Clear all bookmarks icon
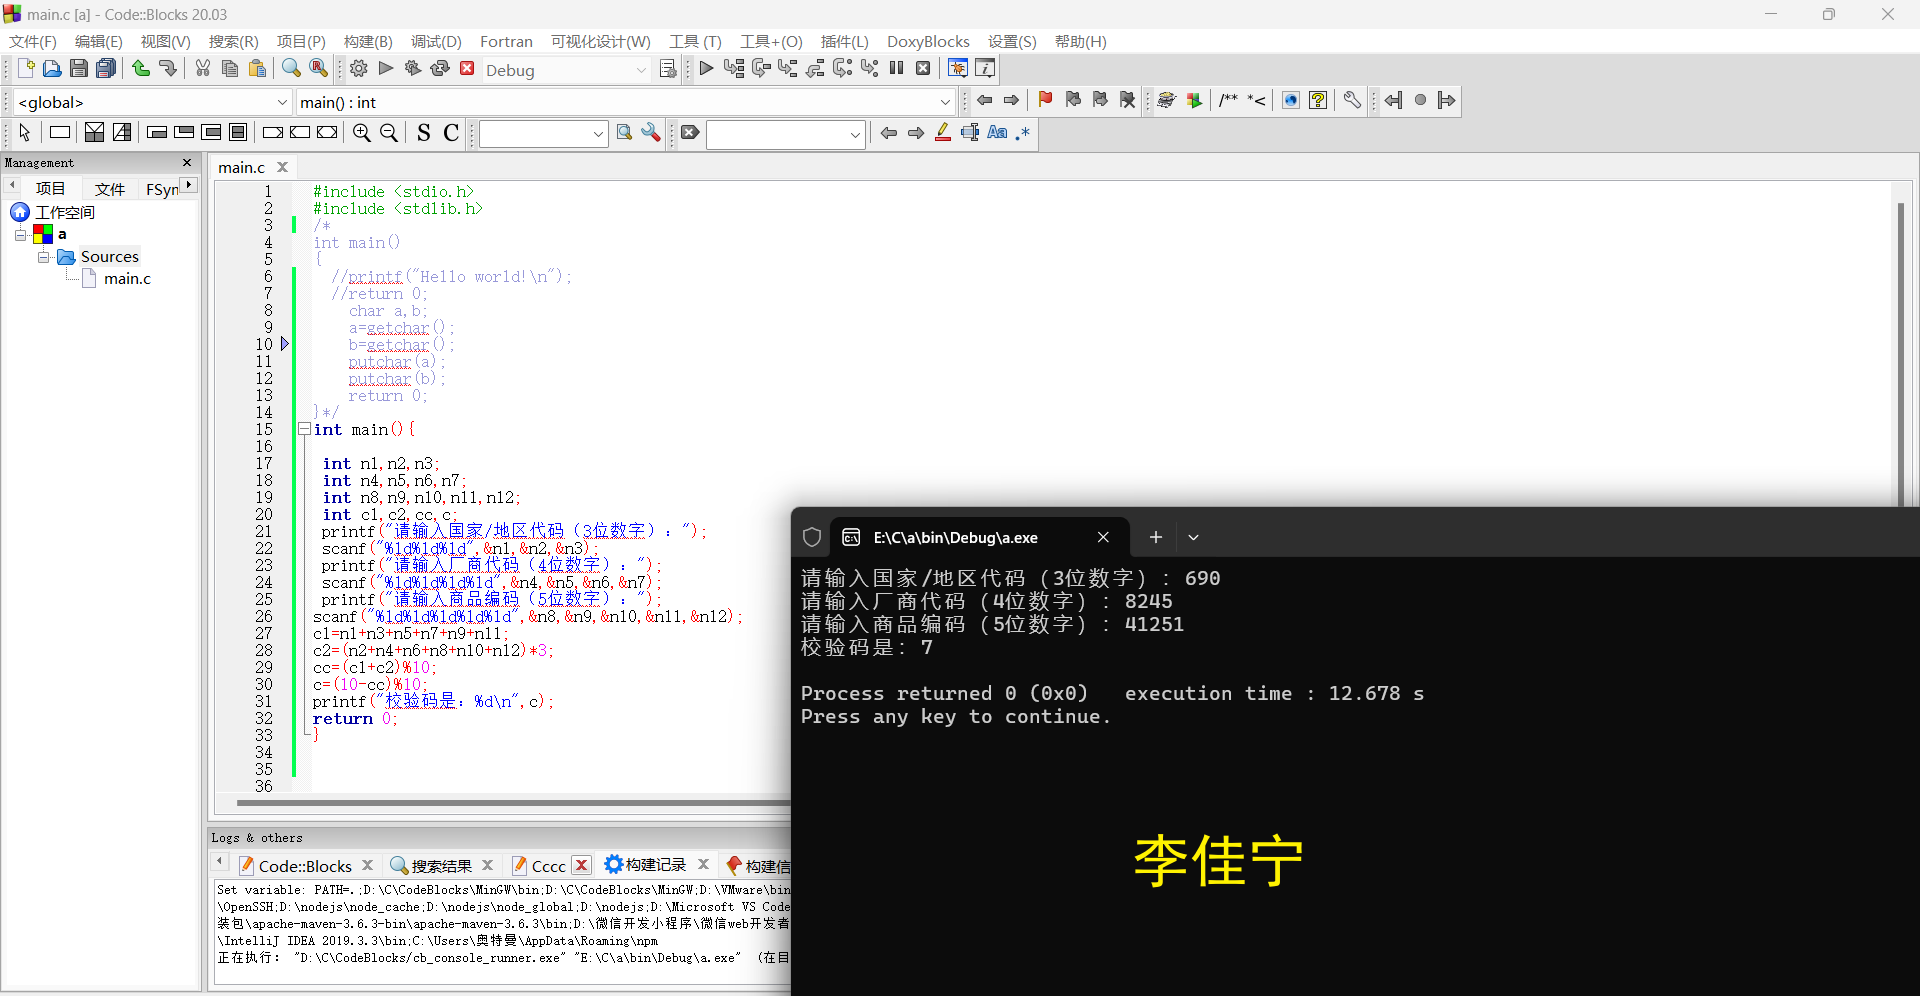Viewport: 1920px width, 996px height. point(1128,100)
